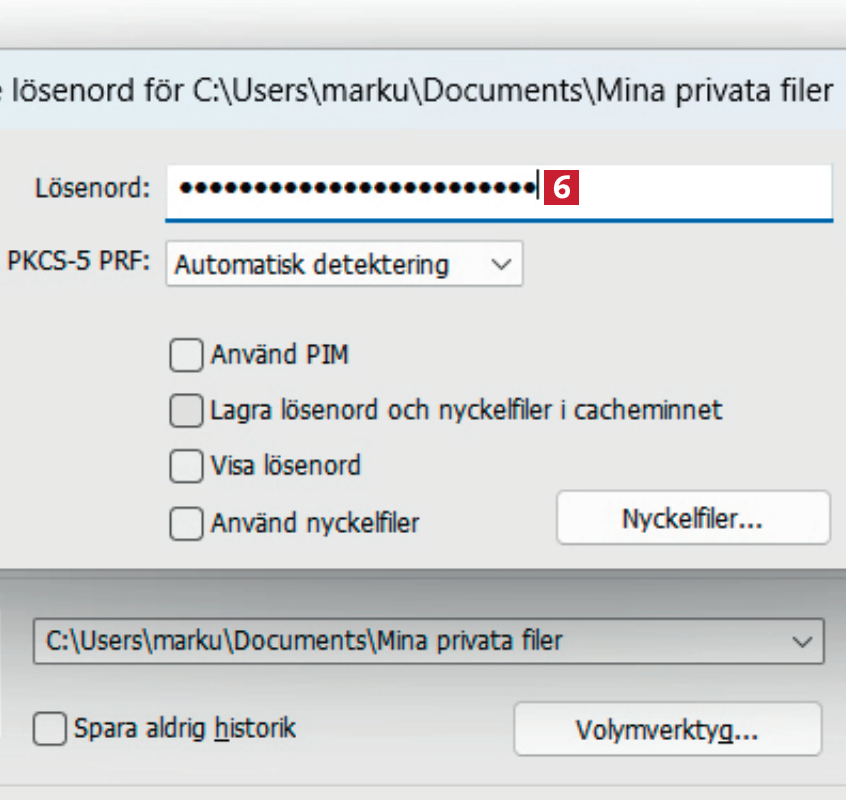
Task: Click the chevron beside Automatisk detektering
Action: pos(502,265)
